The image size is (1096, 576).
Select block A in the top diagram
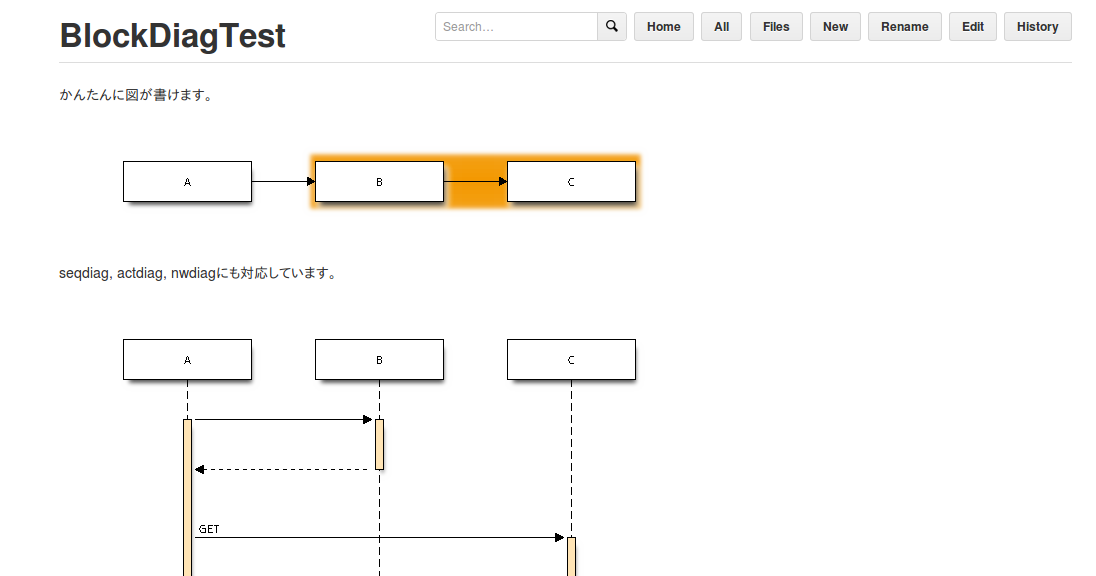[x=187, y=181]
